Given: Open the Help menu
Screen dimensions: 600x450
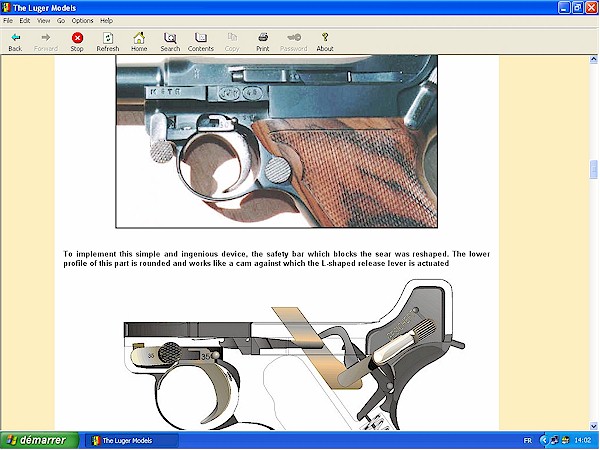Looking at the screenshot, I should 106,21.
